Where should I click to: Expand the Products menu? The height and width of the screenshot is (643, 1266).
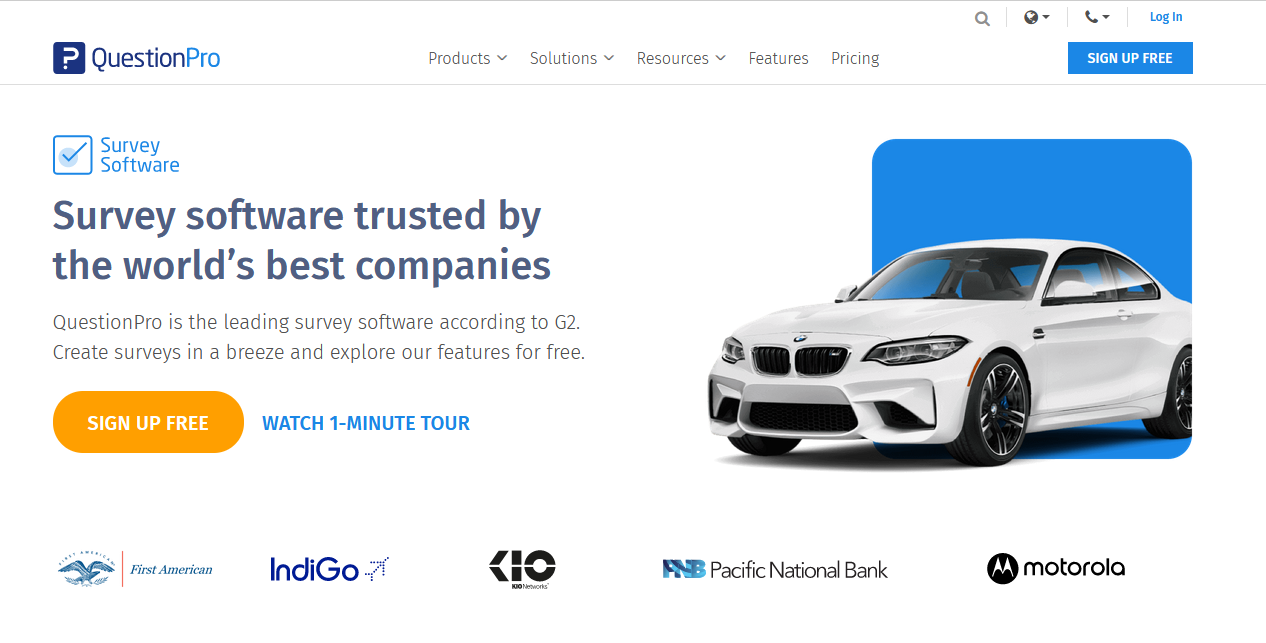(x=468, y=58)
